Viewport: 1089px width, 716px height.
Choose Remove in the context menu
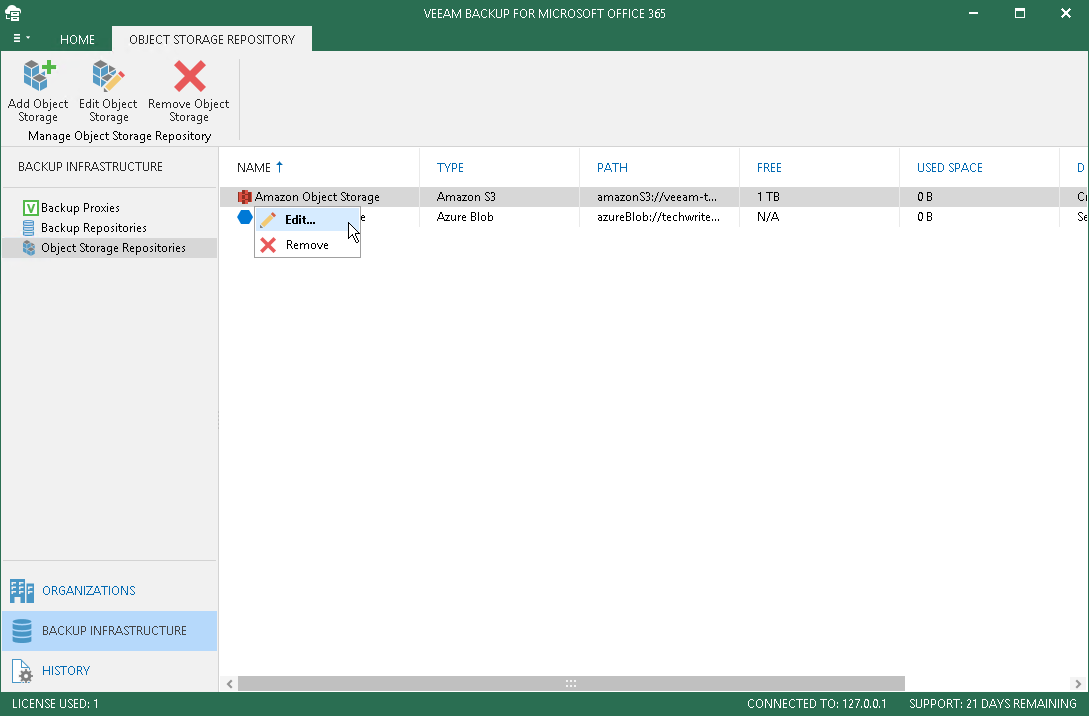pos(307,244)
